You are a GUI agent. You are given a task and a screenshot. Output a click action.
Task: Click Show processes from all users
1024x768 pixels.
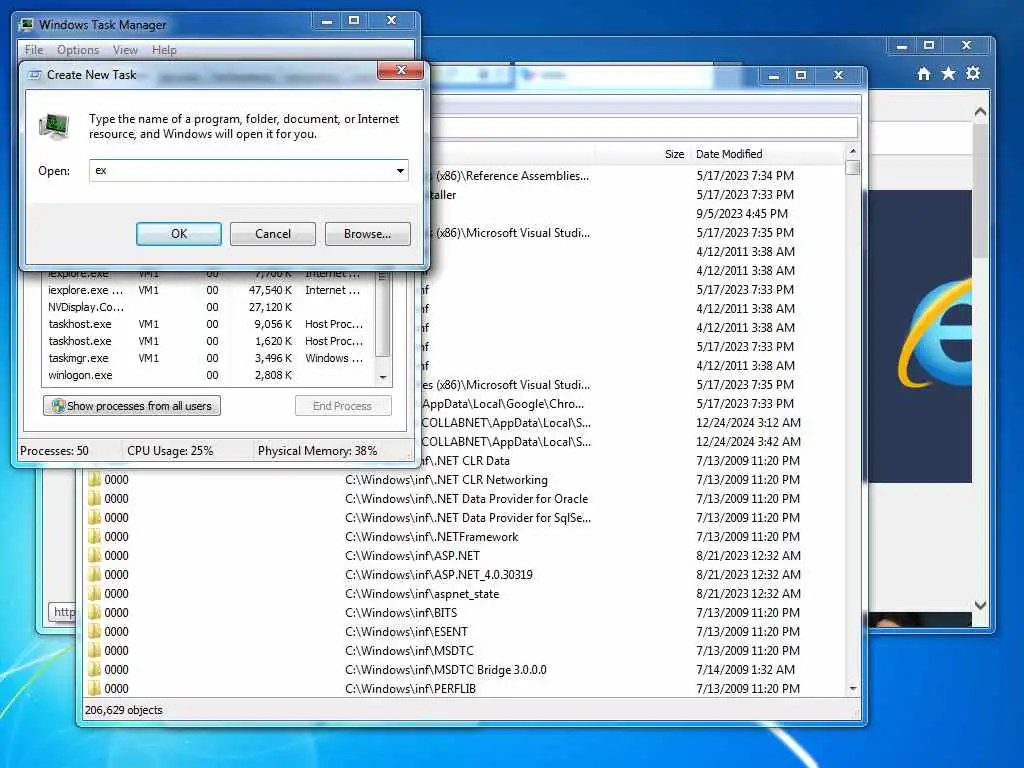pos(132,406)
